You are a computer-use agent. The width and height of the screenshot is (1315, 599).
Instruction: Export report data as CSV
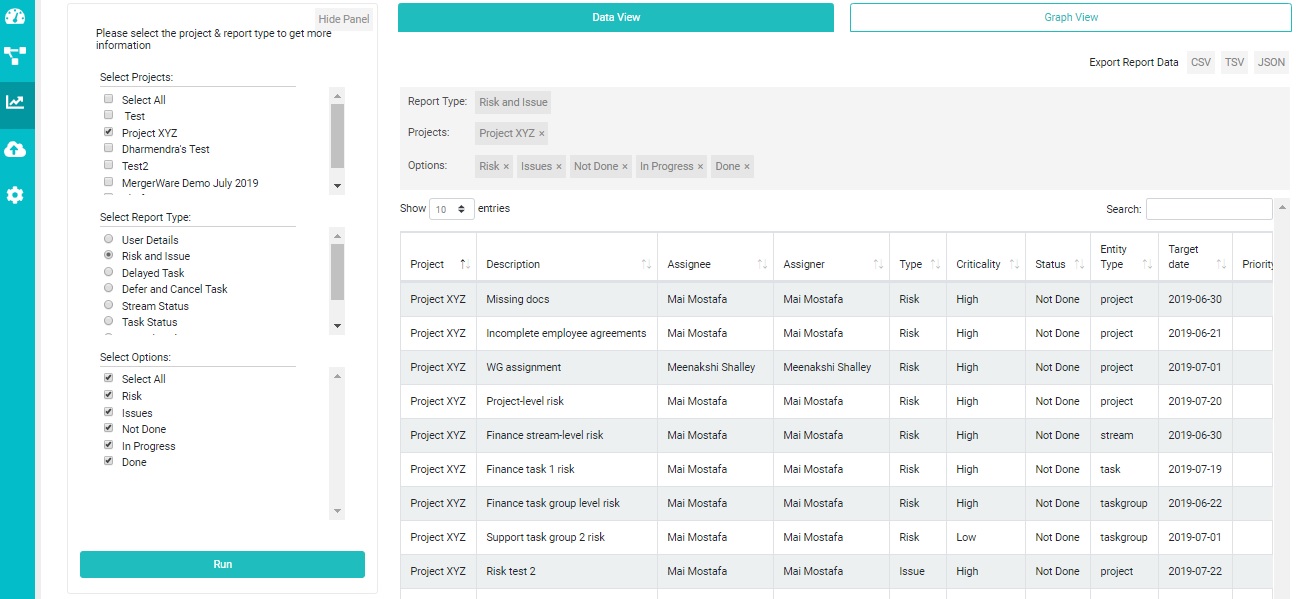1200,62
